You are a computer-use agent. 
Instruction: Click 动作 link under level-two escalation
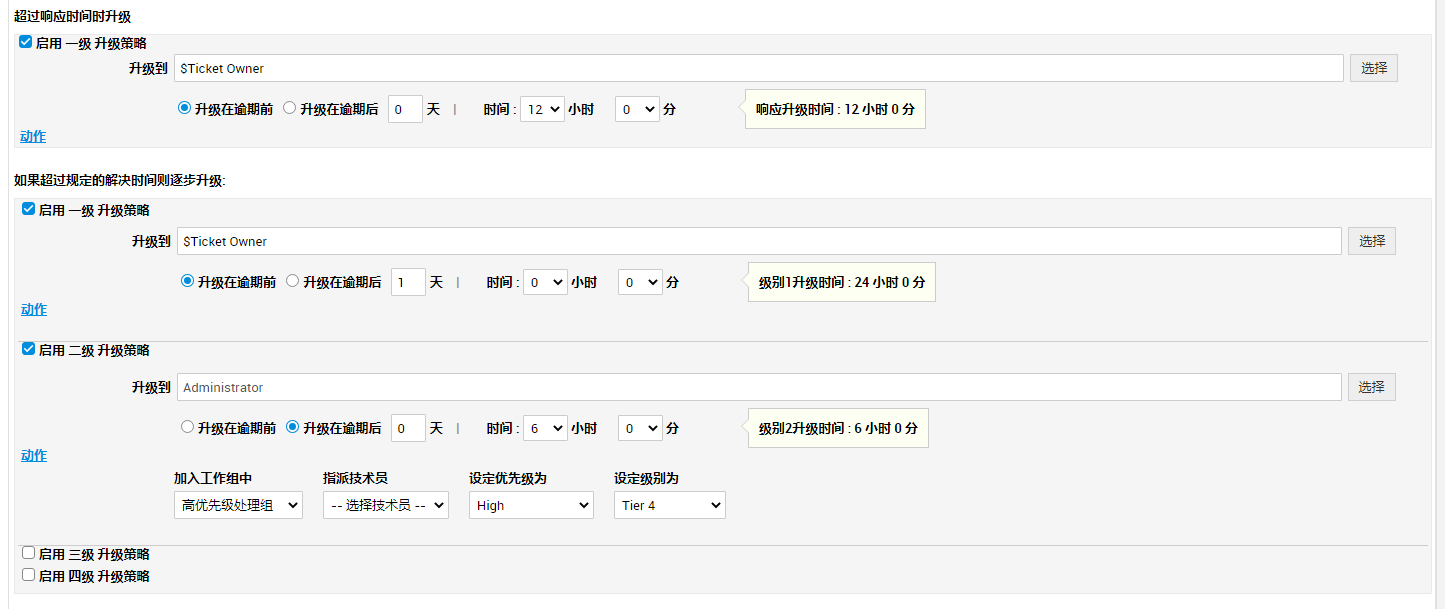34,456
